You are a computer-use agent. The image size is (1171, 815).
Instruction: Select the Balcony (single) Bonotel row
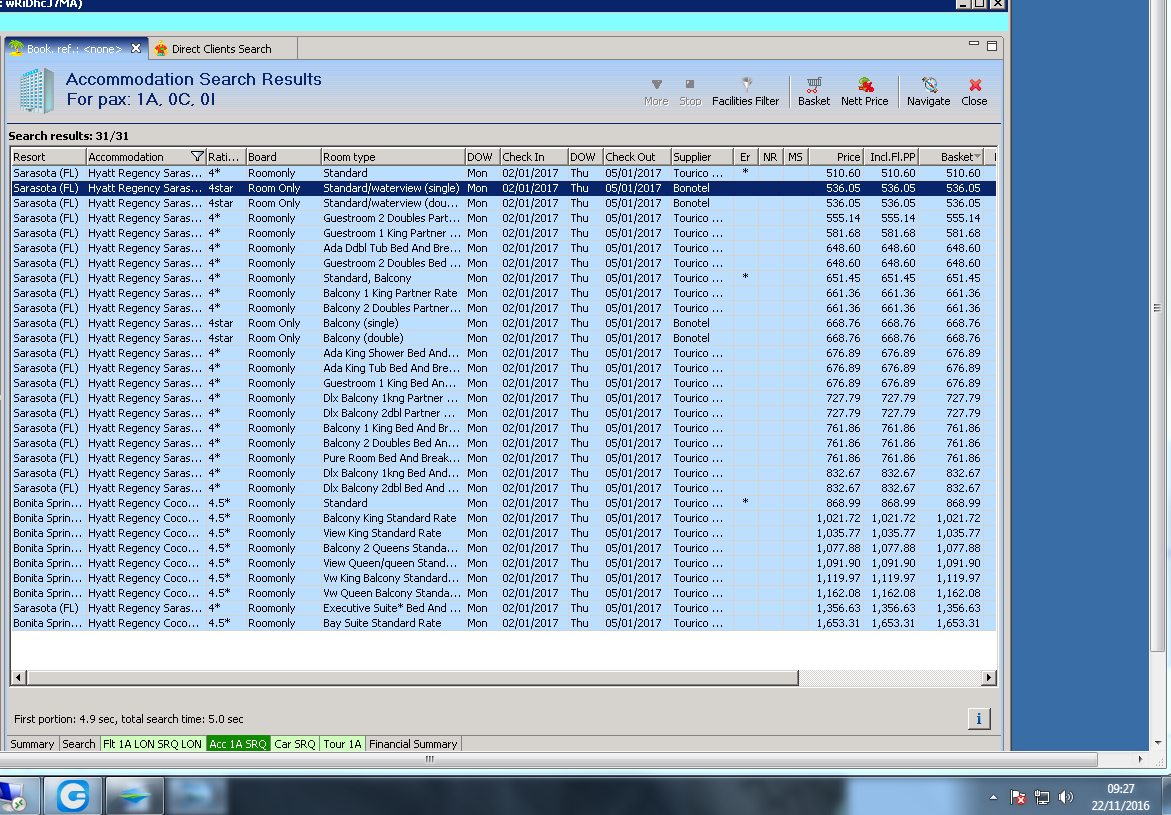pos(503,323)
